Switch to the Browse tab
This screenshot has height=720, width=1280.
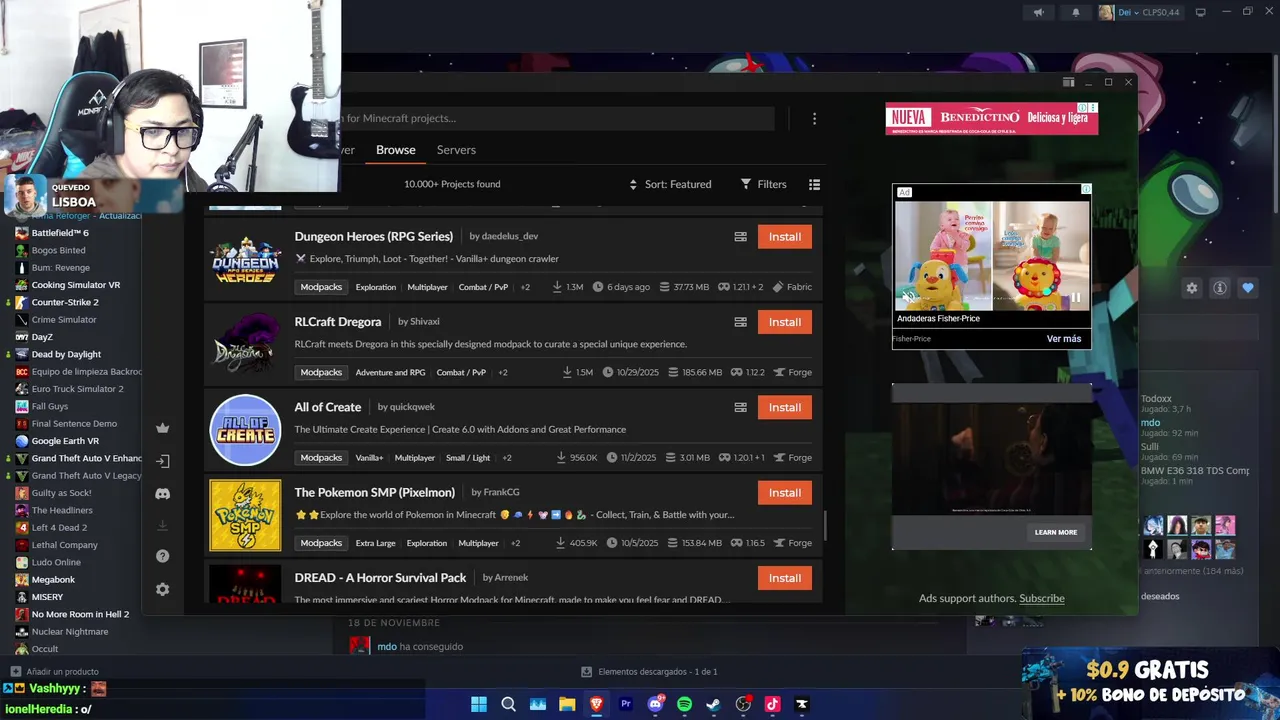coord(396,150)
